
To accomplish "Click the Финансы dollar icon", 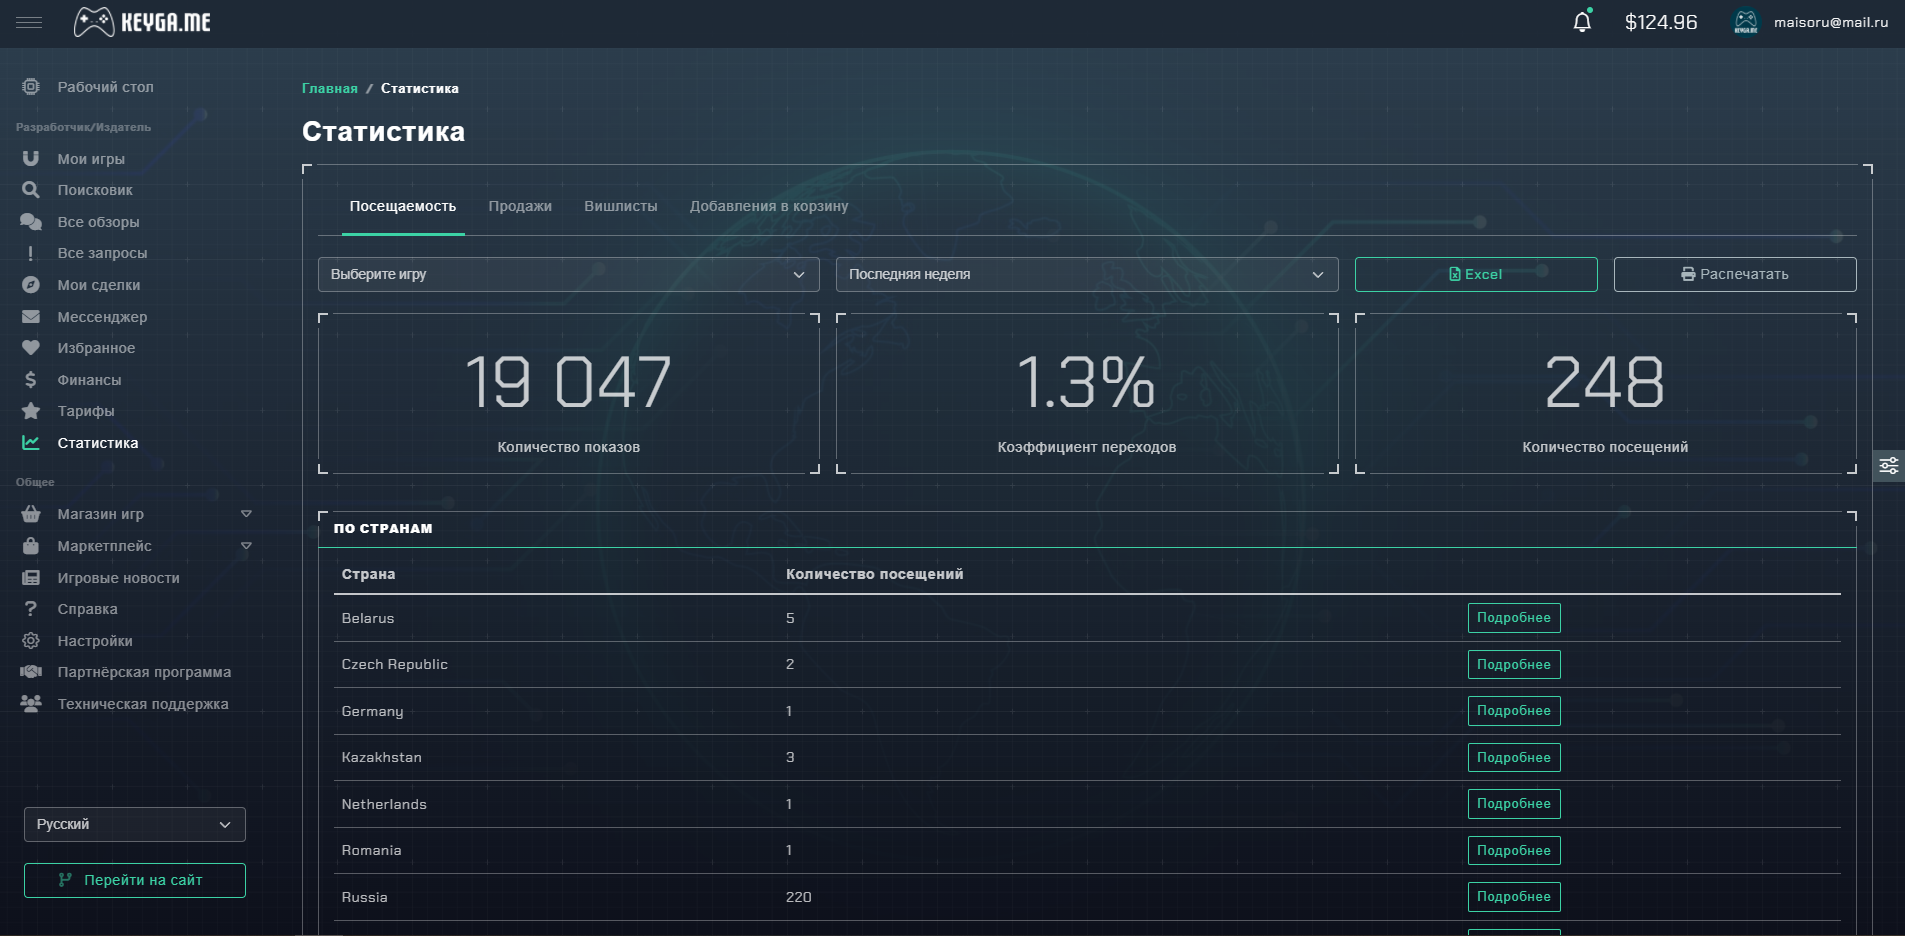I will point(31,380).
